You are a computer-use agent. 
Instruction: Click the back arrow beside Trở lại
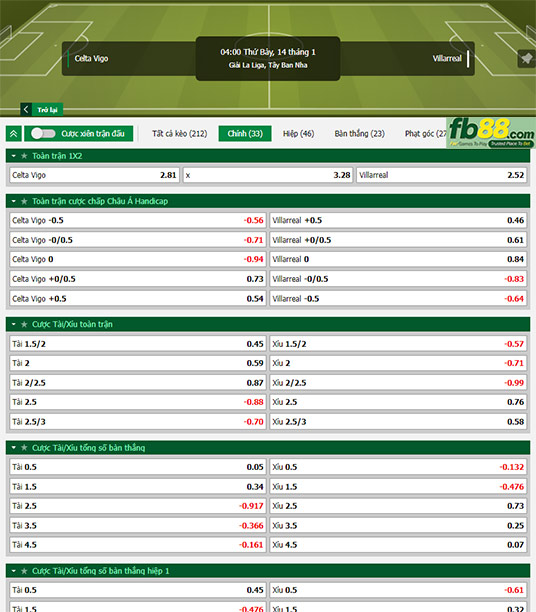(26, 109)
